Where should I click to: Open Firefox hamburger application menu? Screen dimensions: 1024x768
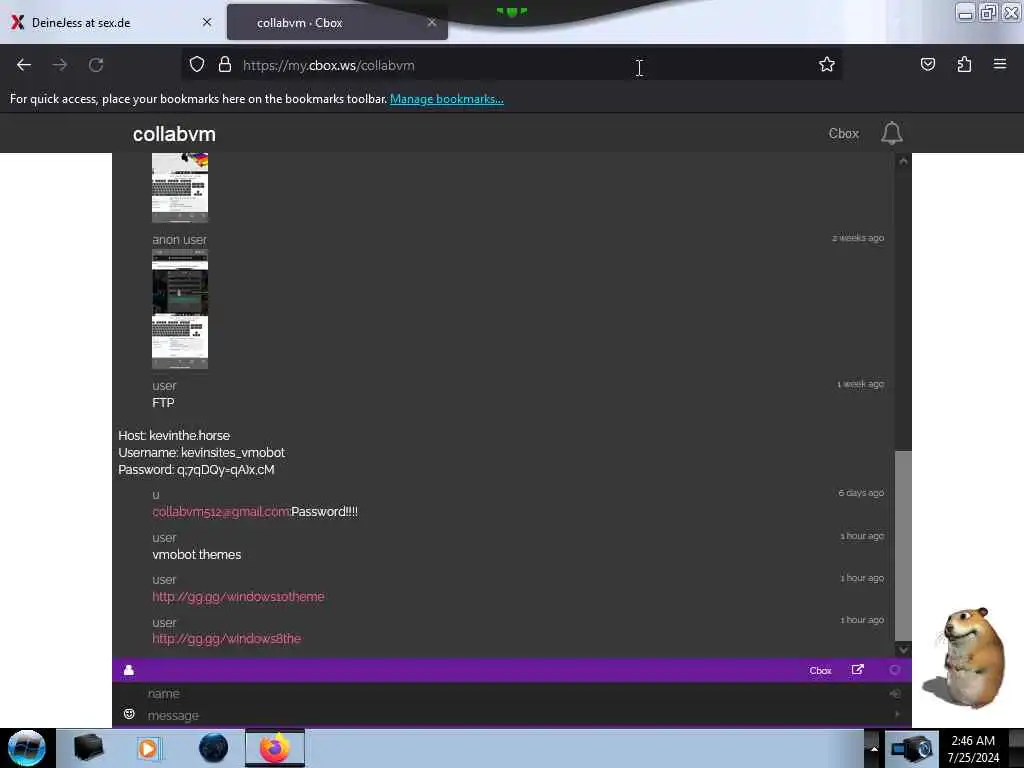1000,64
